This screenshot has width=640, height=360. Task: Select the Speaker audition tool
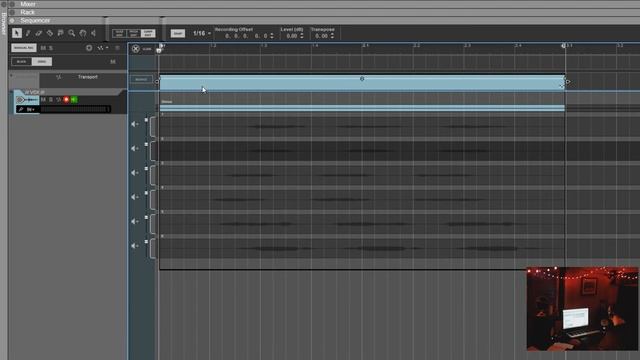[94, 33]
